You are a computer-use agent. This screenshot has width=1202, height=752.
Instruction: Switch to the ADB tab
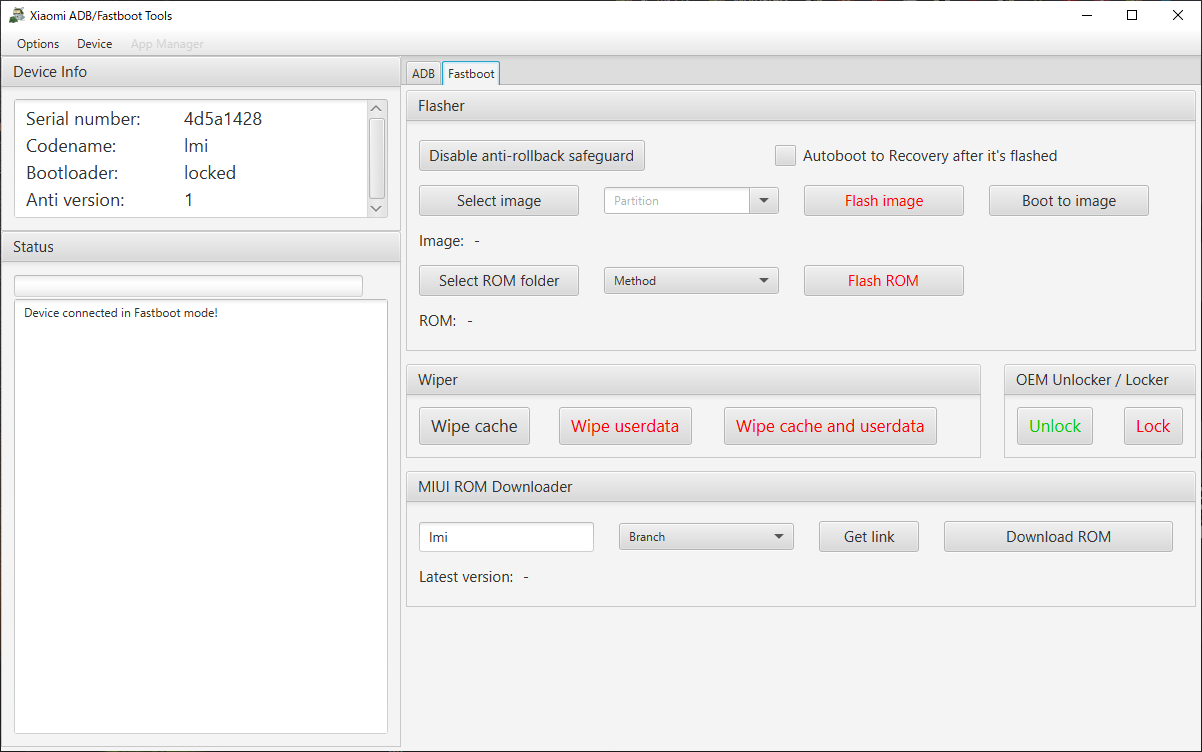click(423, 73)
